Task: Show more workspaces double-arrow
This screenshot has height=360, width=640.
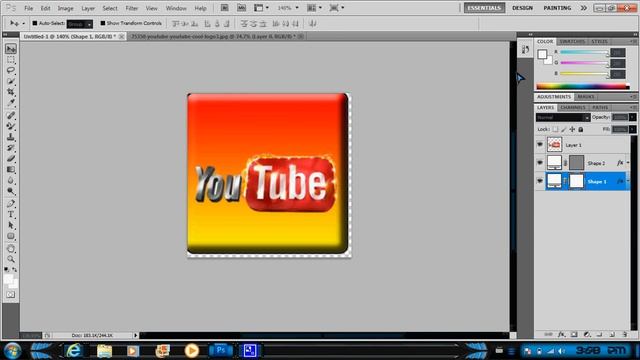Action: [584, 8]
